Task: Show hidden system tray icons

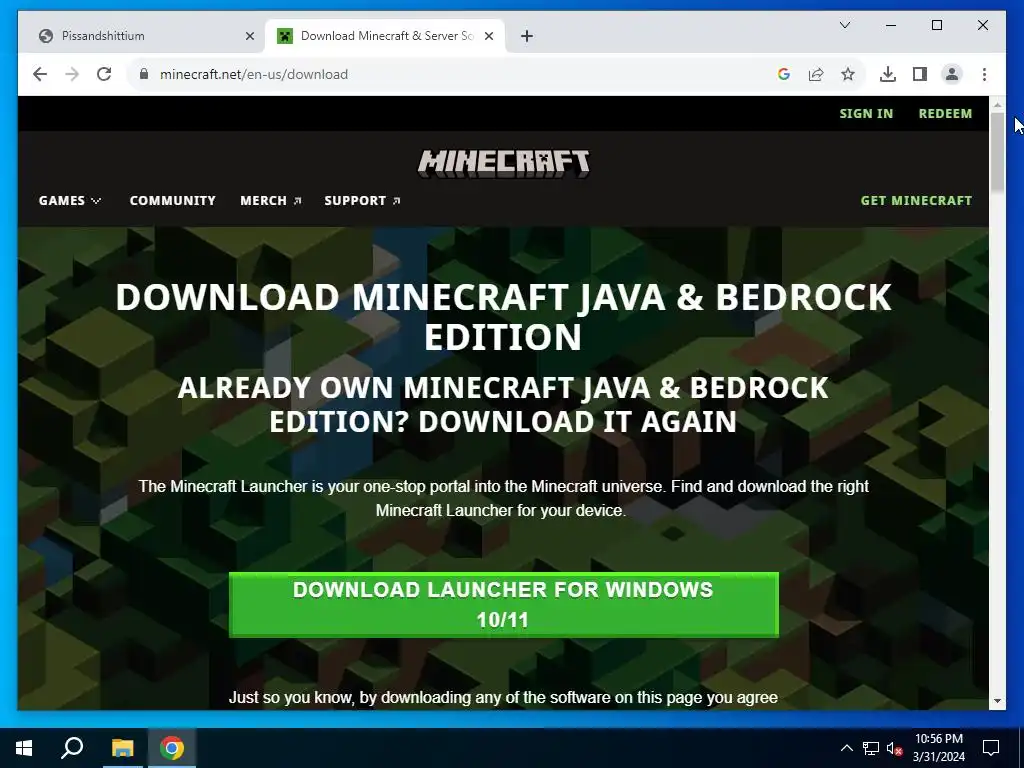Action: [846, 748]
